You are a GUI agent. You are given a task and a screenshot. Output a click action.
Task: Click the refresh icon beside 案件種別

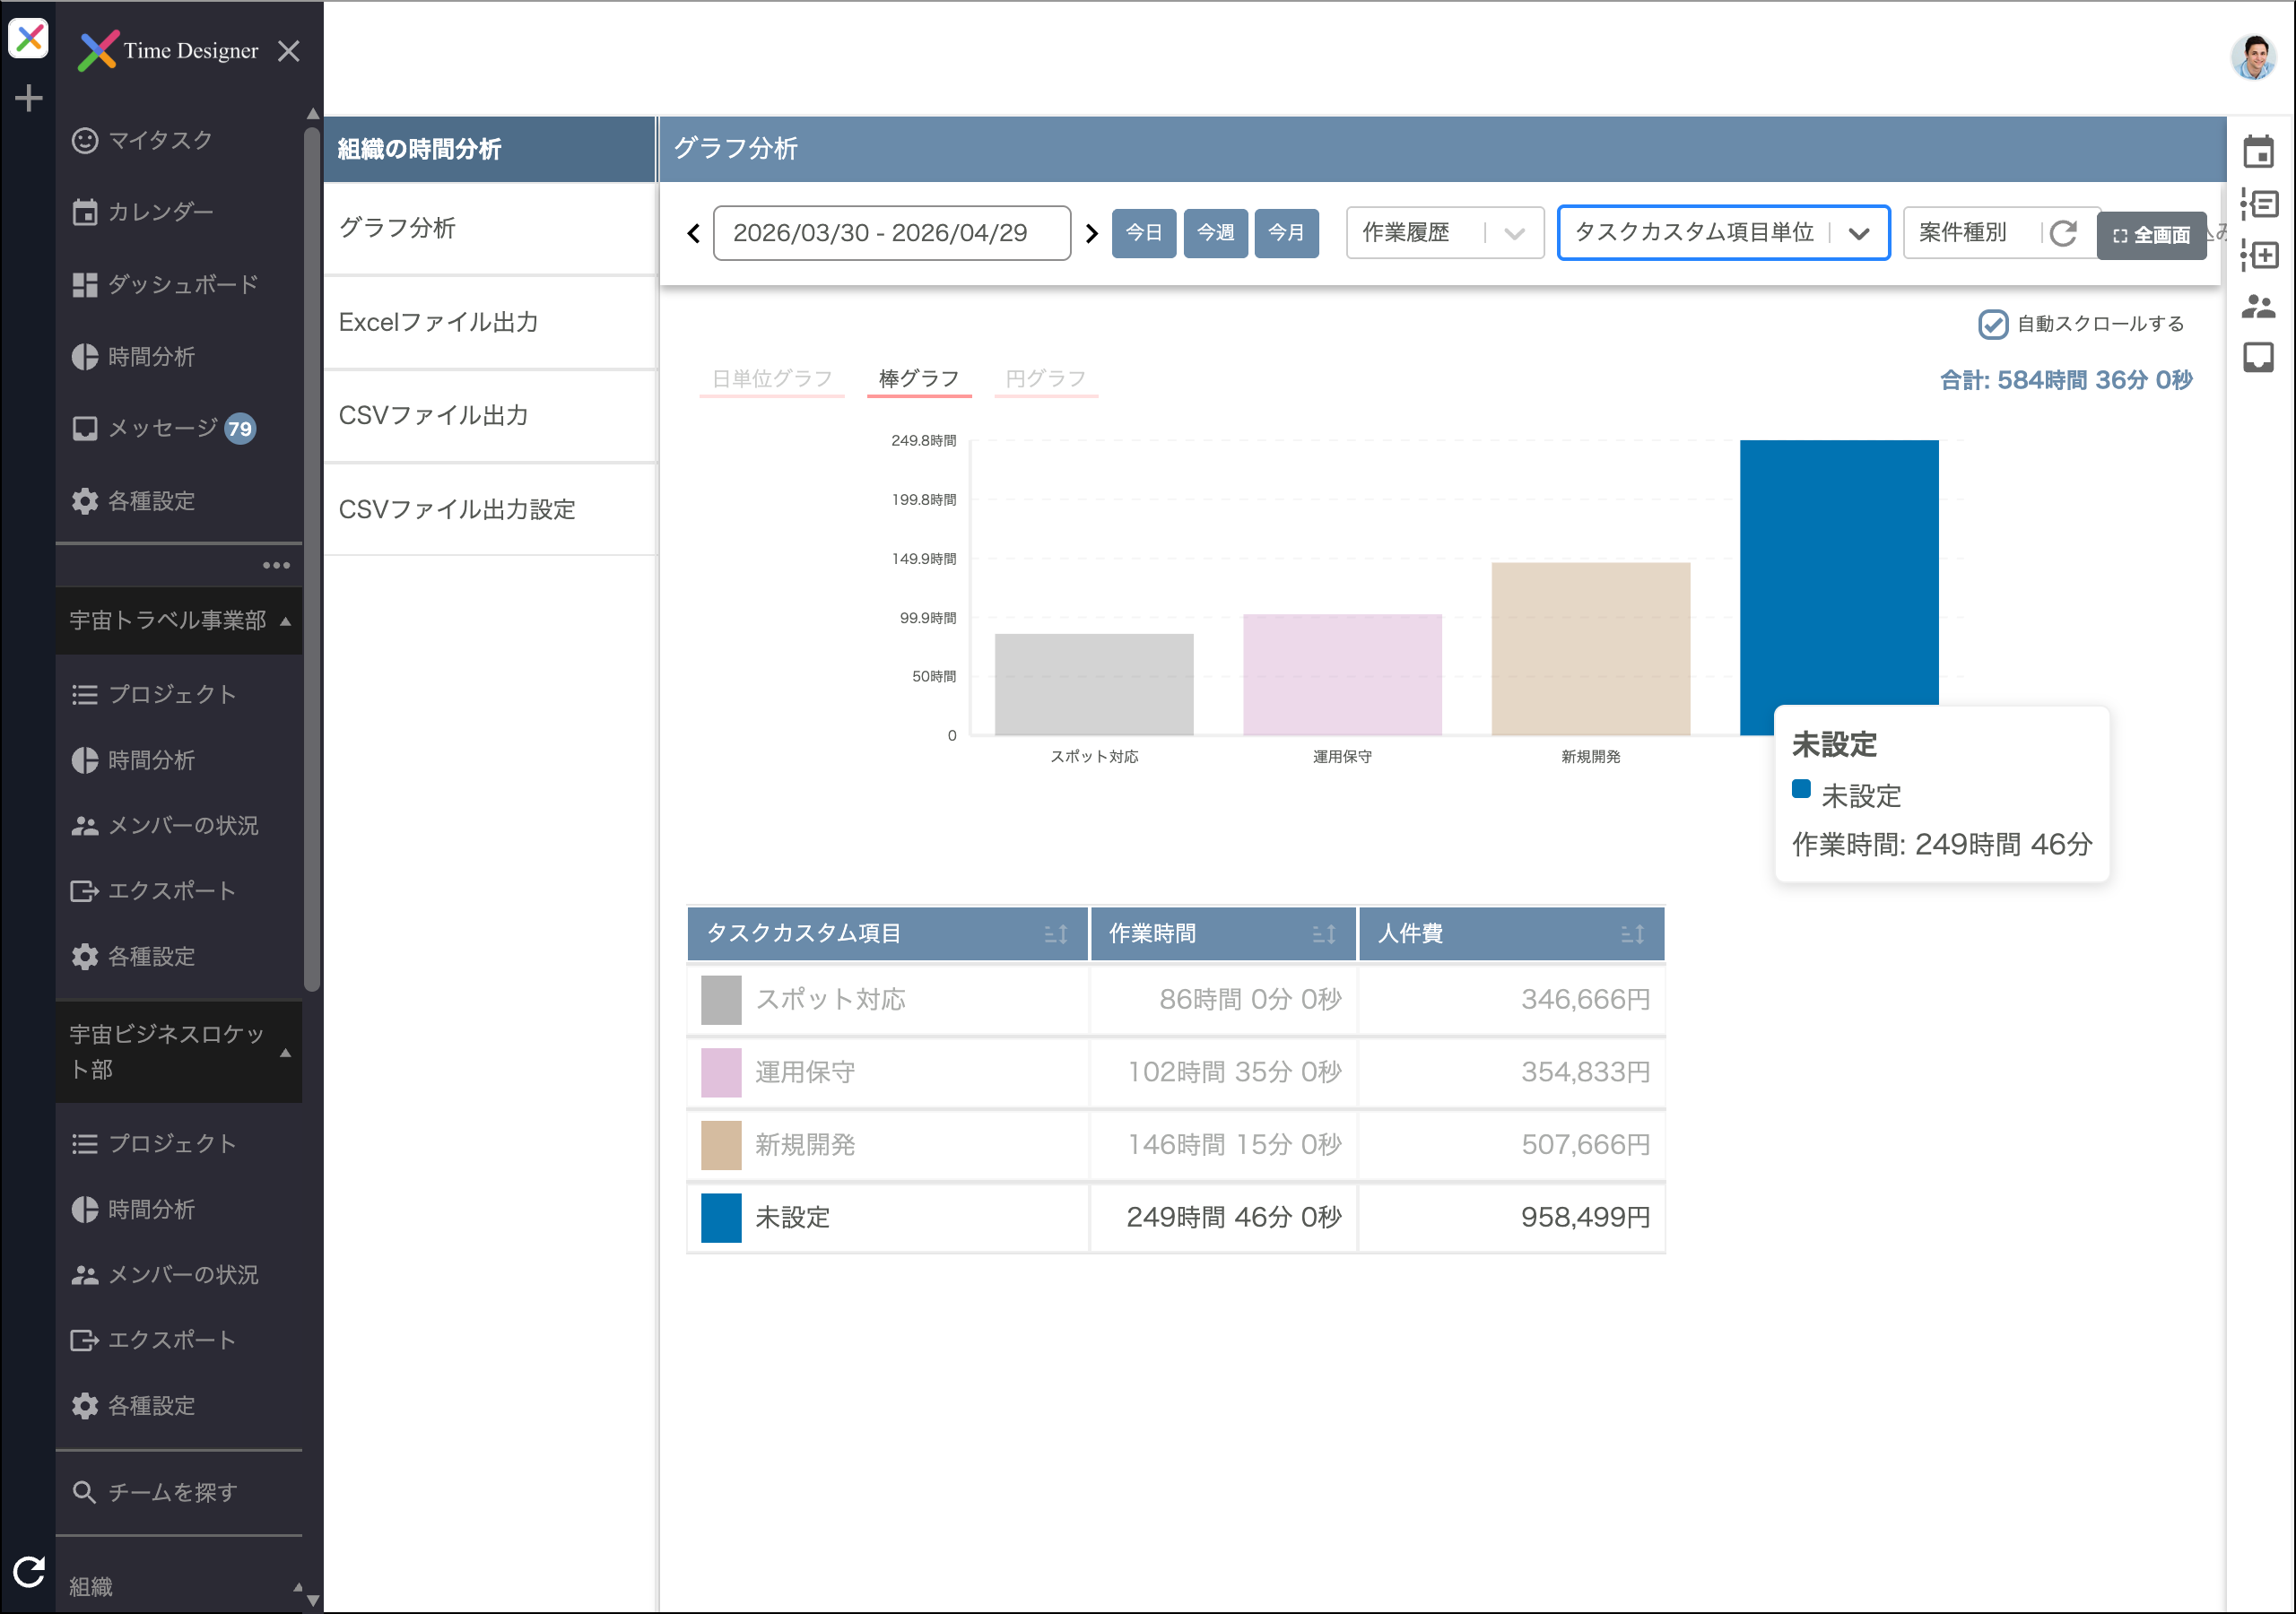(x=2063, y=234)
